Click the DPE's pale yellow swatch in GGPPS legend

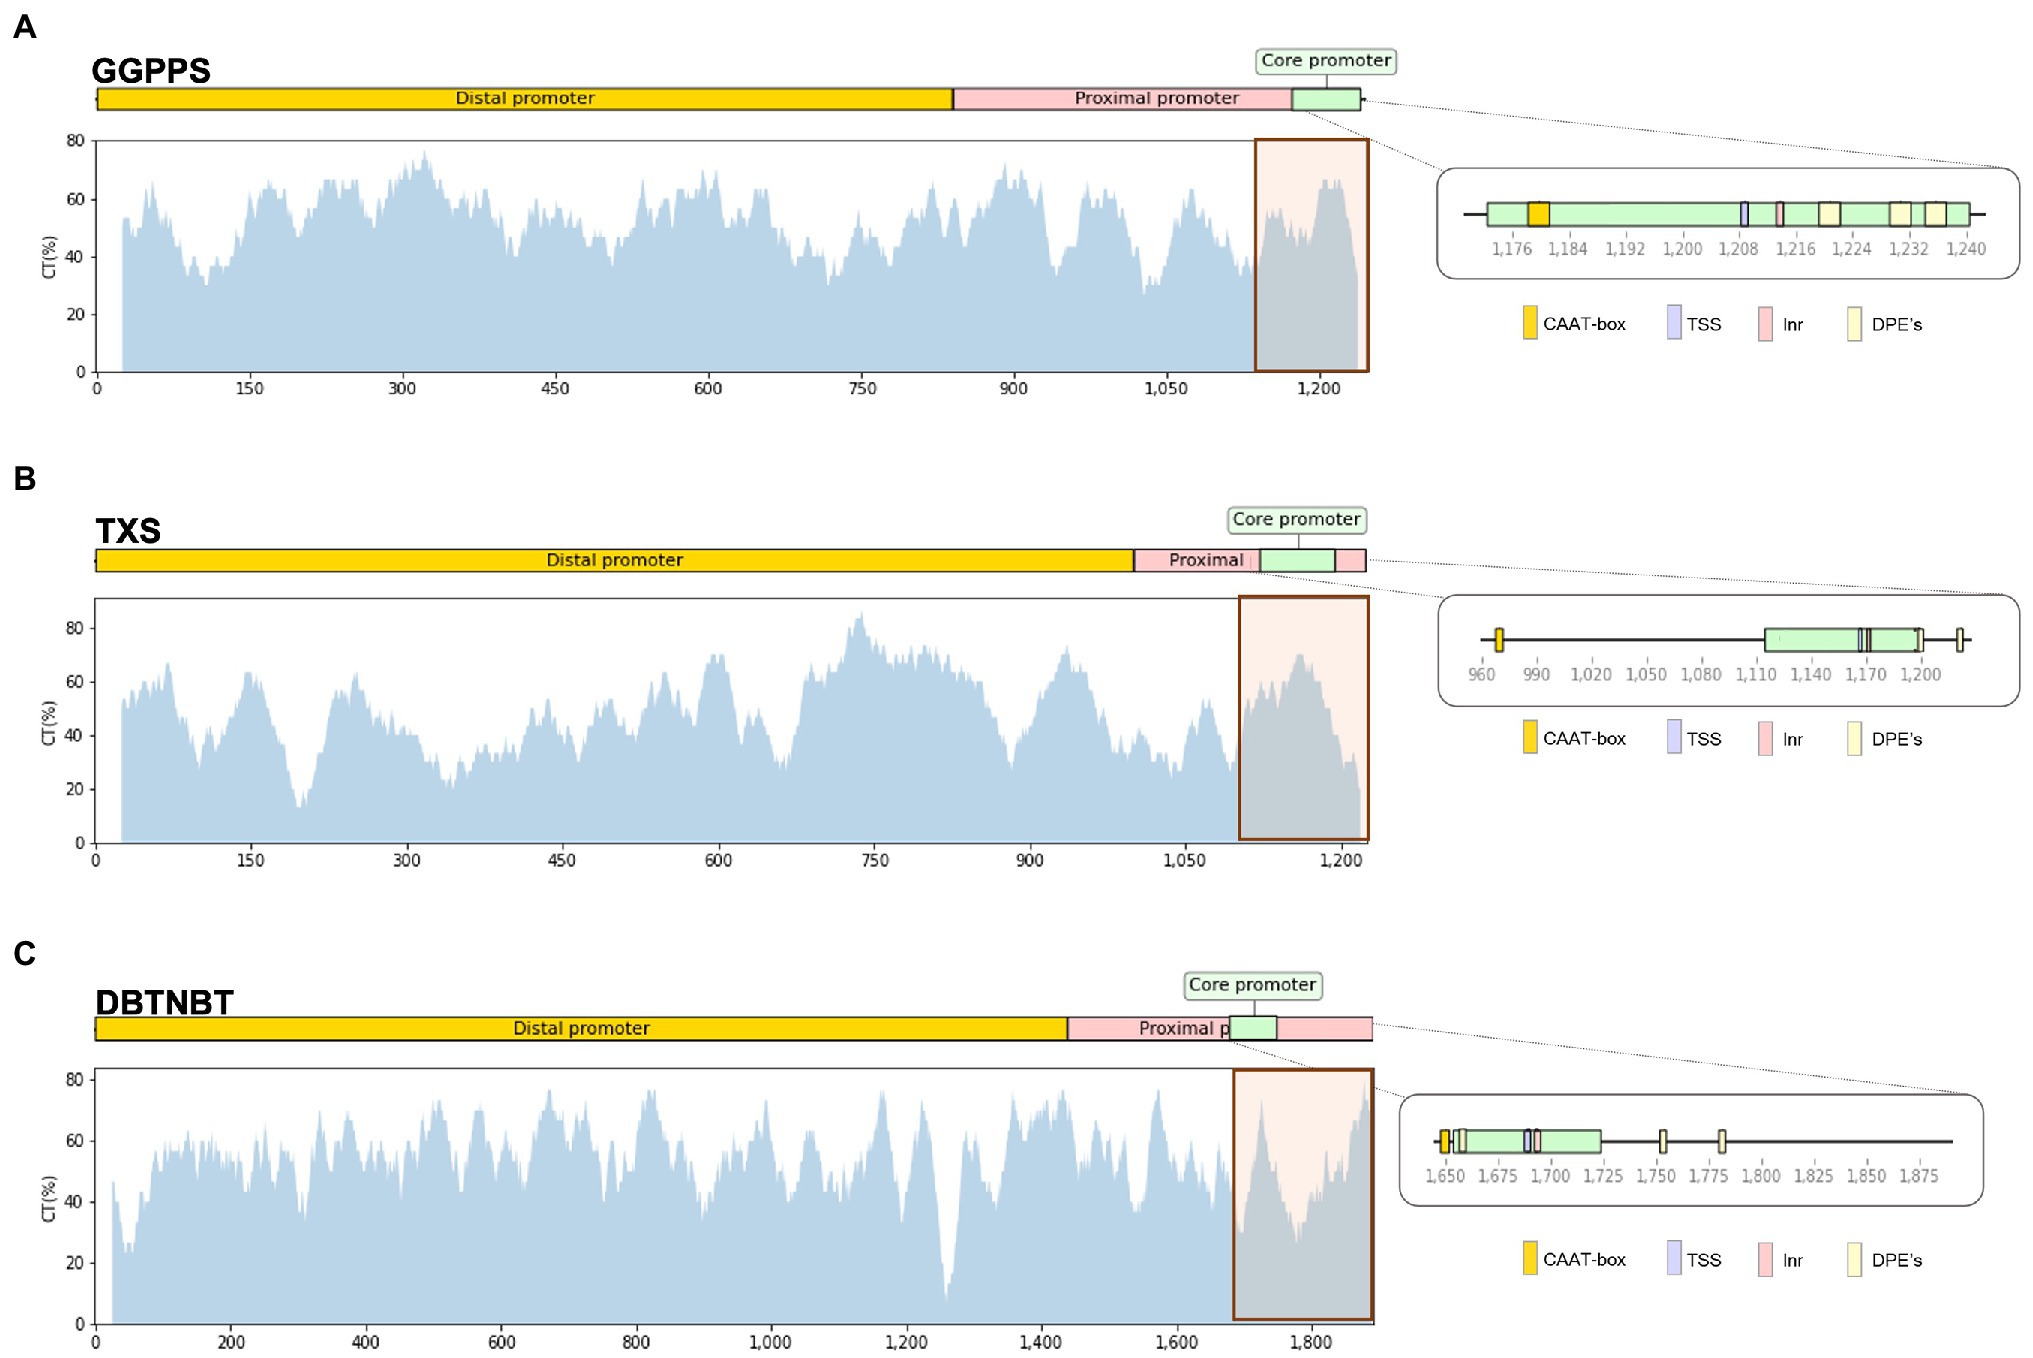click(x=1854, y=324)
